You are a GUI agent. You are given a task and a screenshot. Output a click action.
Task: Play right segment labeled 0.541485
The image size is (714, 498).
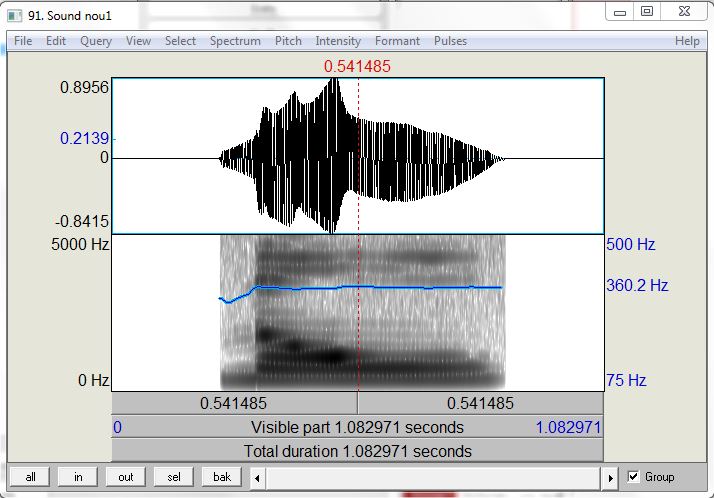[480, 403]
